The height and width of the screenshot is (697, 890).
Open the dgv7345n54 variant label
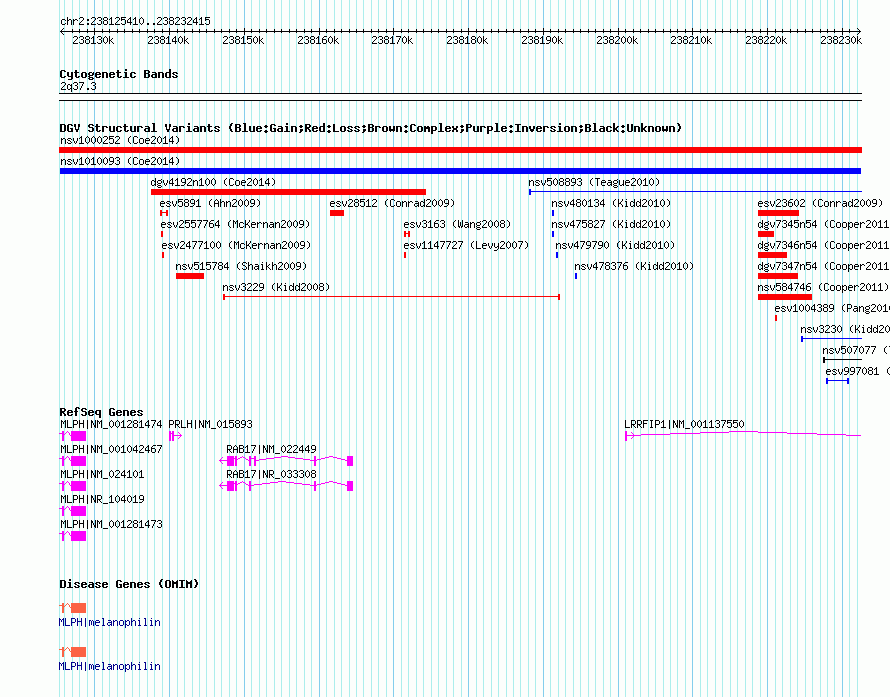823,224
